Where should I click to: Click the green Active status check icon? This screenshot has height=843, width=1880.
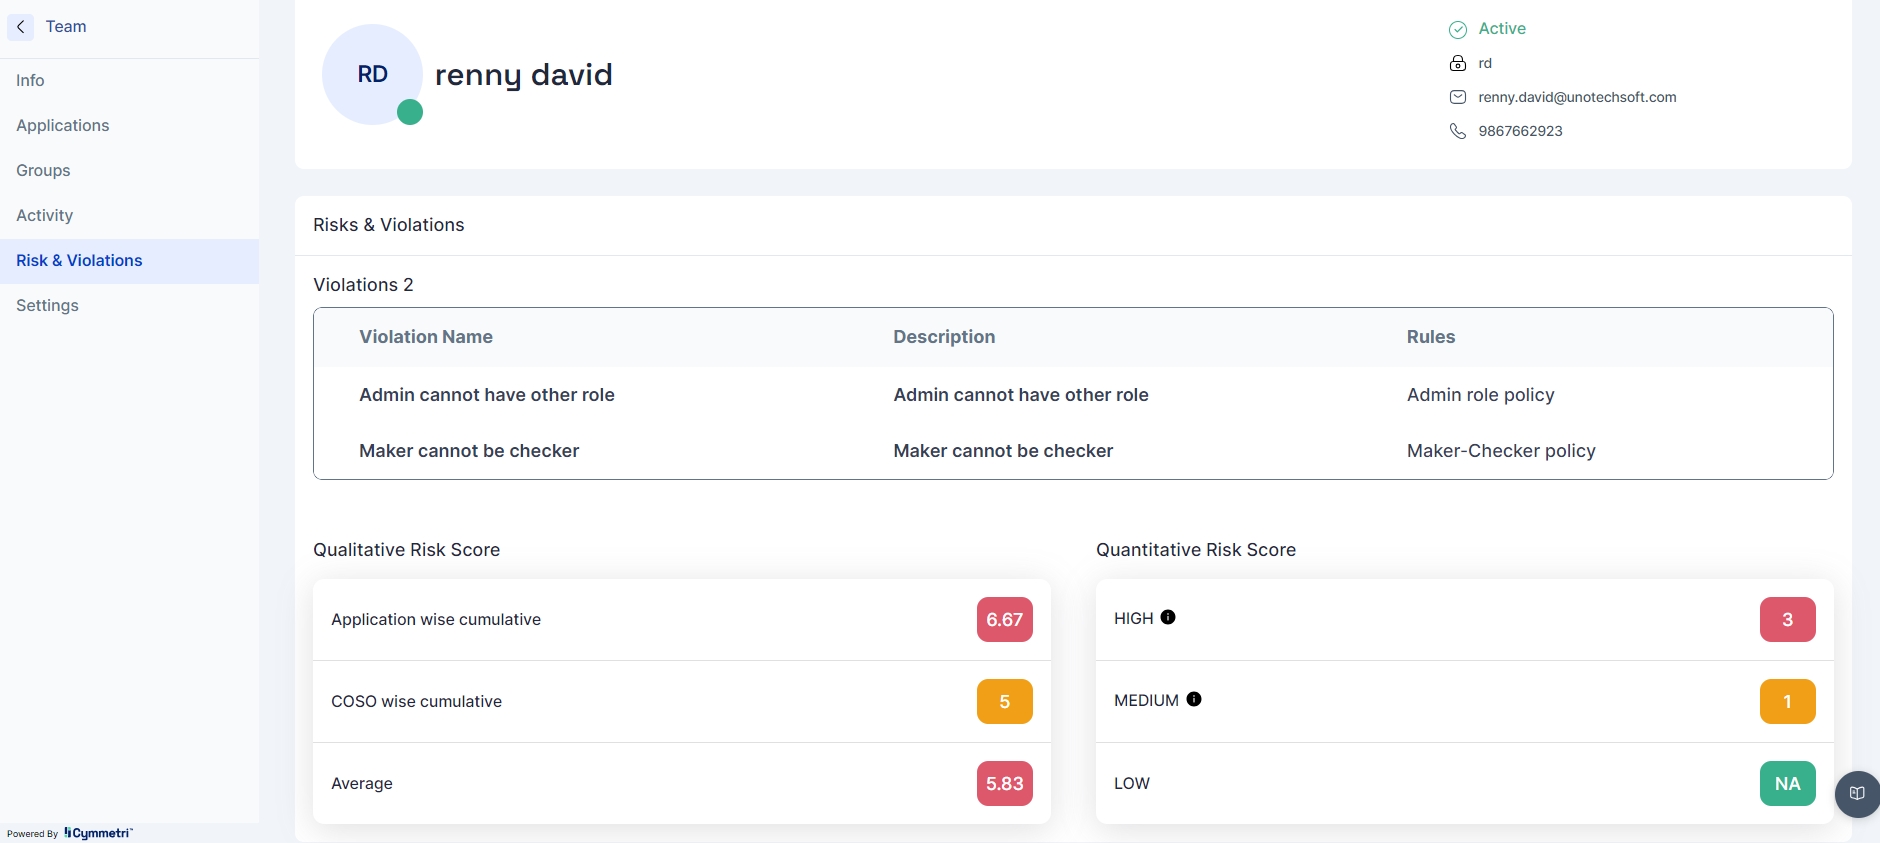(x=1458, y=29)
